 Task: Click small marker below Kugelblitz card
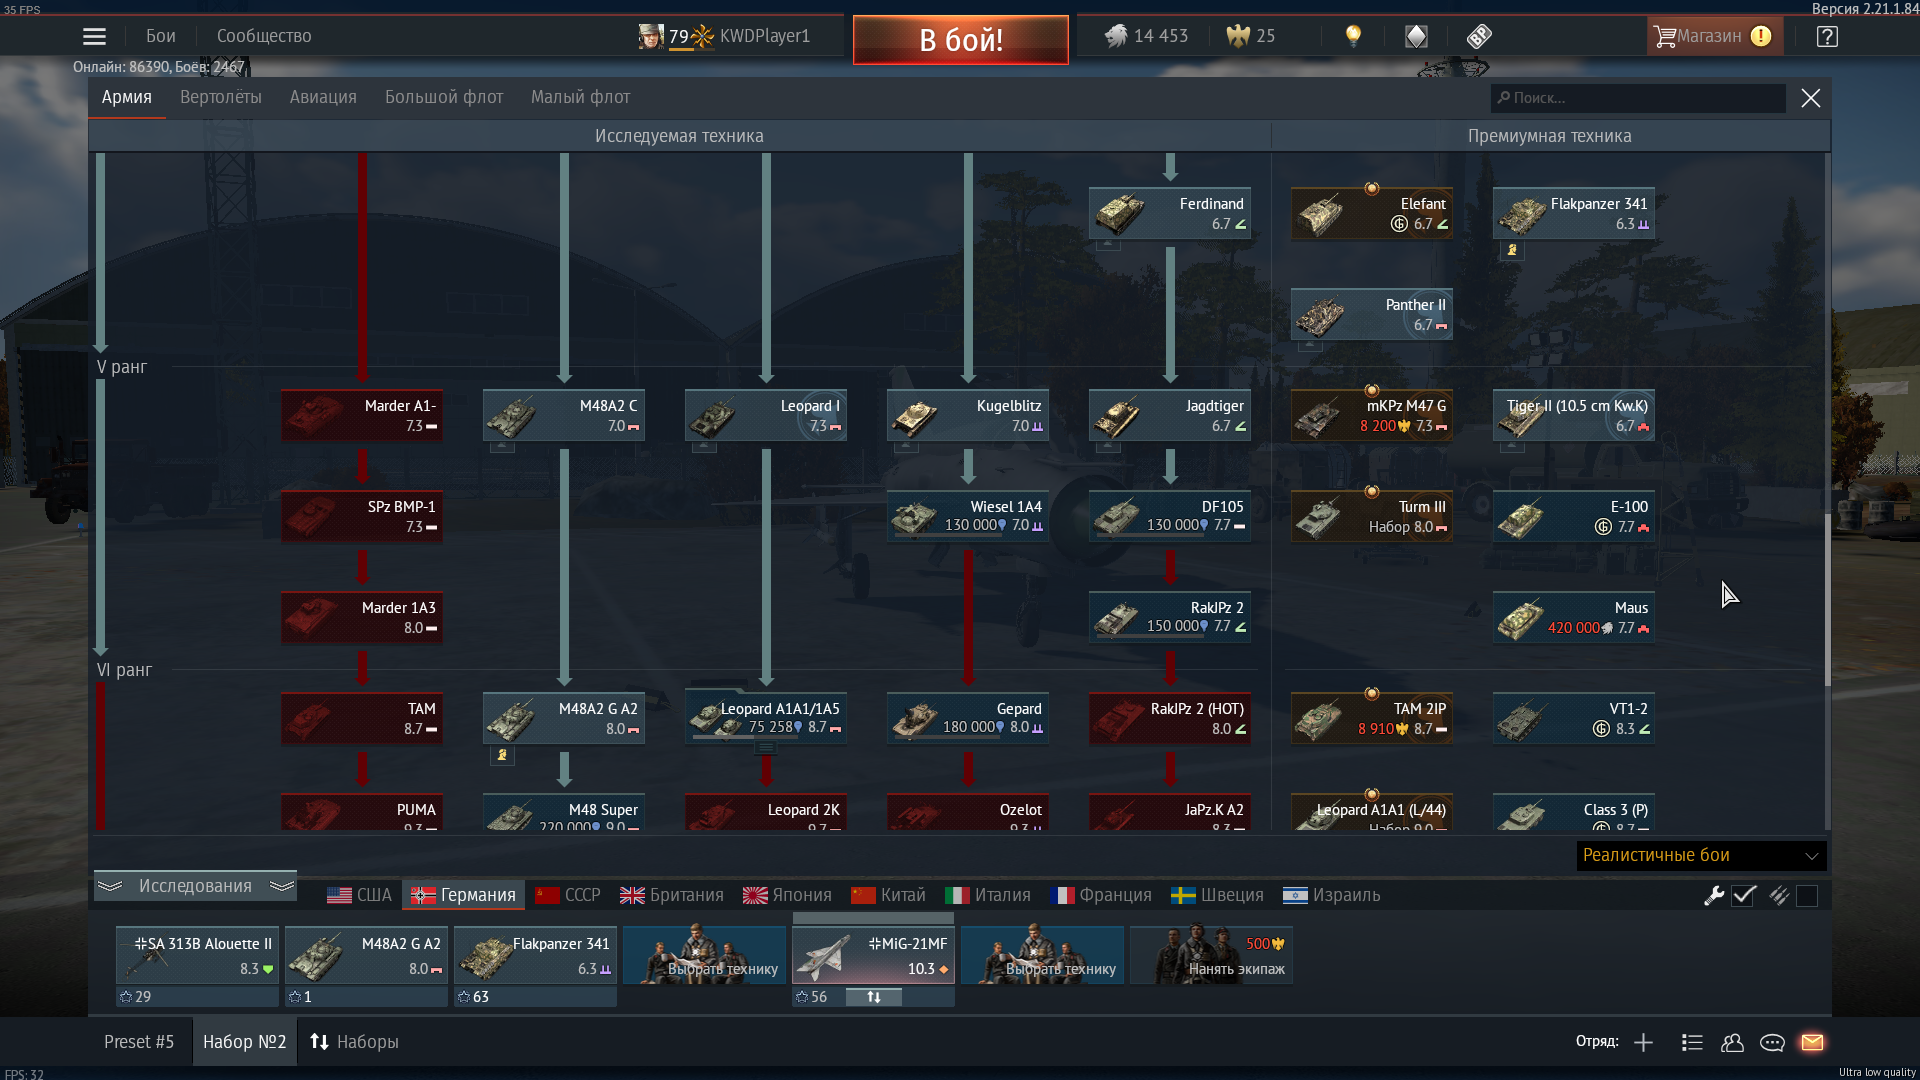tap(906, 446)
